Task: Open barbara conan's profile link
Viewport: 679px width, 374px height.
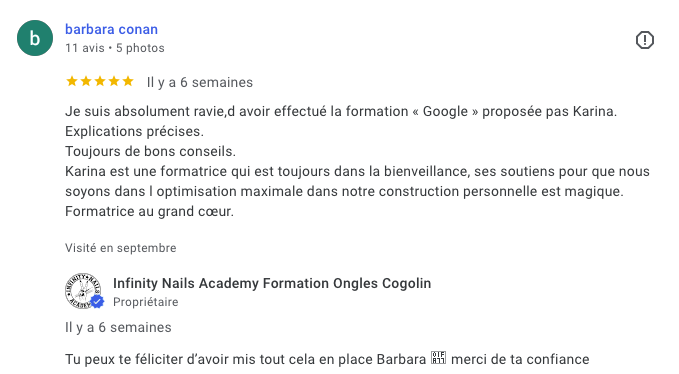Action: pyautogui.click(x=111, y=29)
